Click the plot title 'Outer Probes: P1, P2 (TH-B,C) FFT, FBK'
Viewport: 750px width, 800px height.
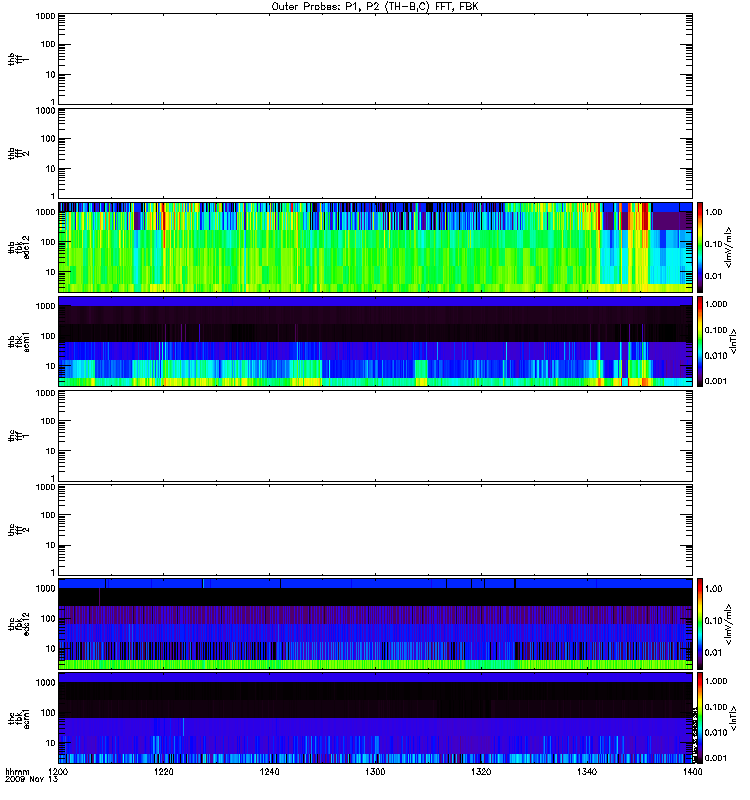(x=375, y=7)
